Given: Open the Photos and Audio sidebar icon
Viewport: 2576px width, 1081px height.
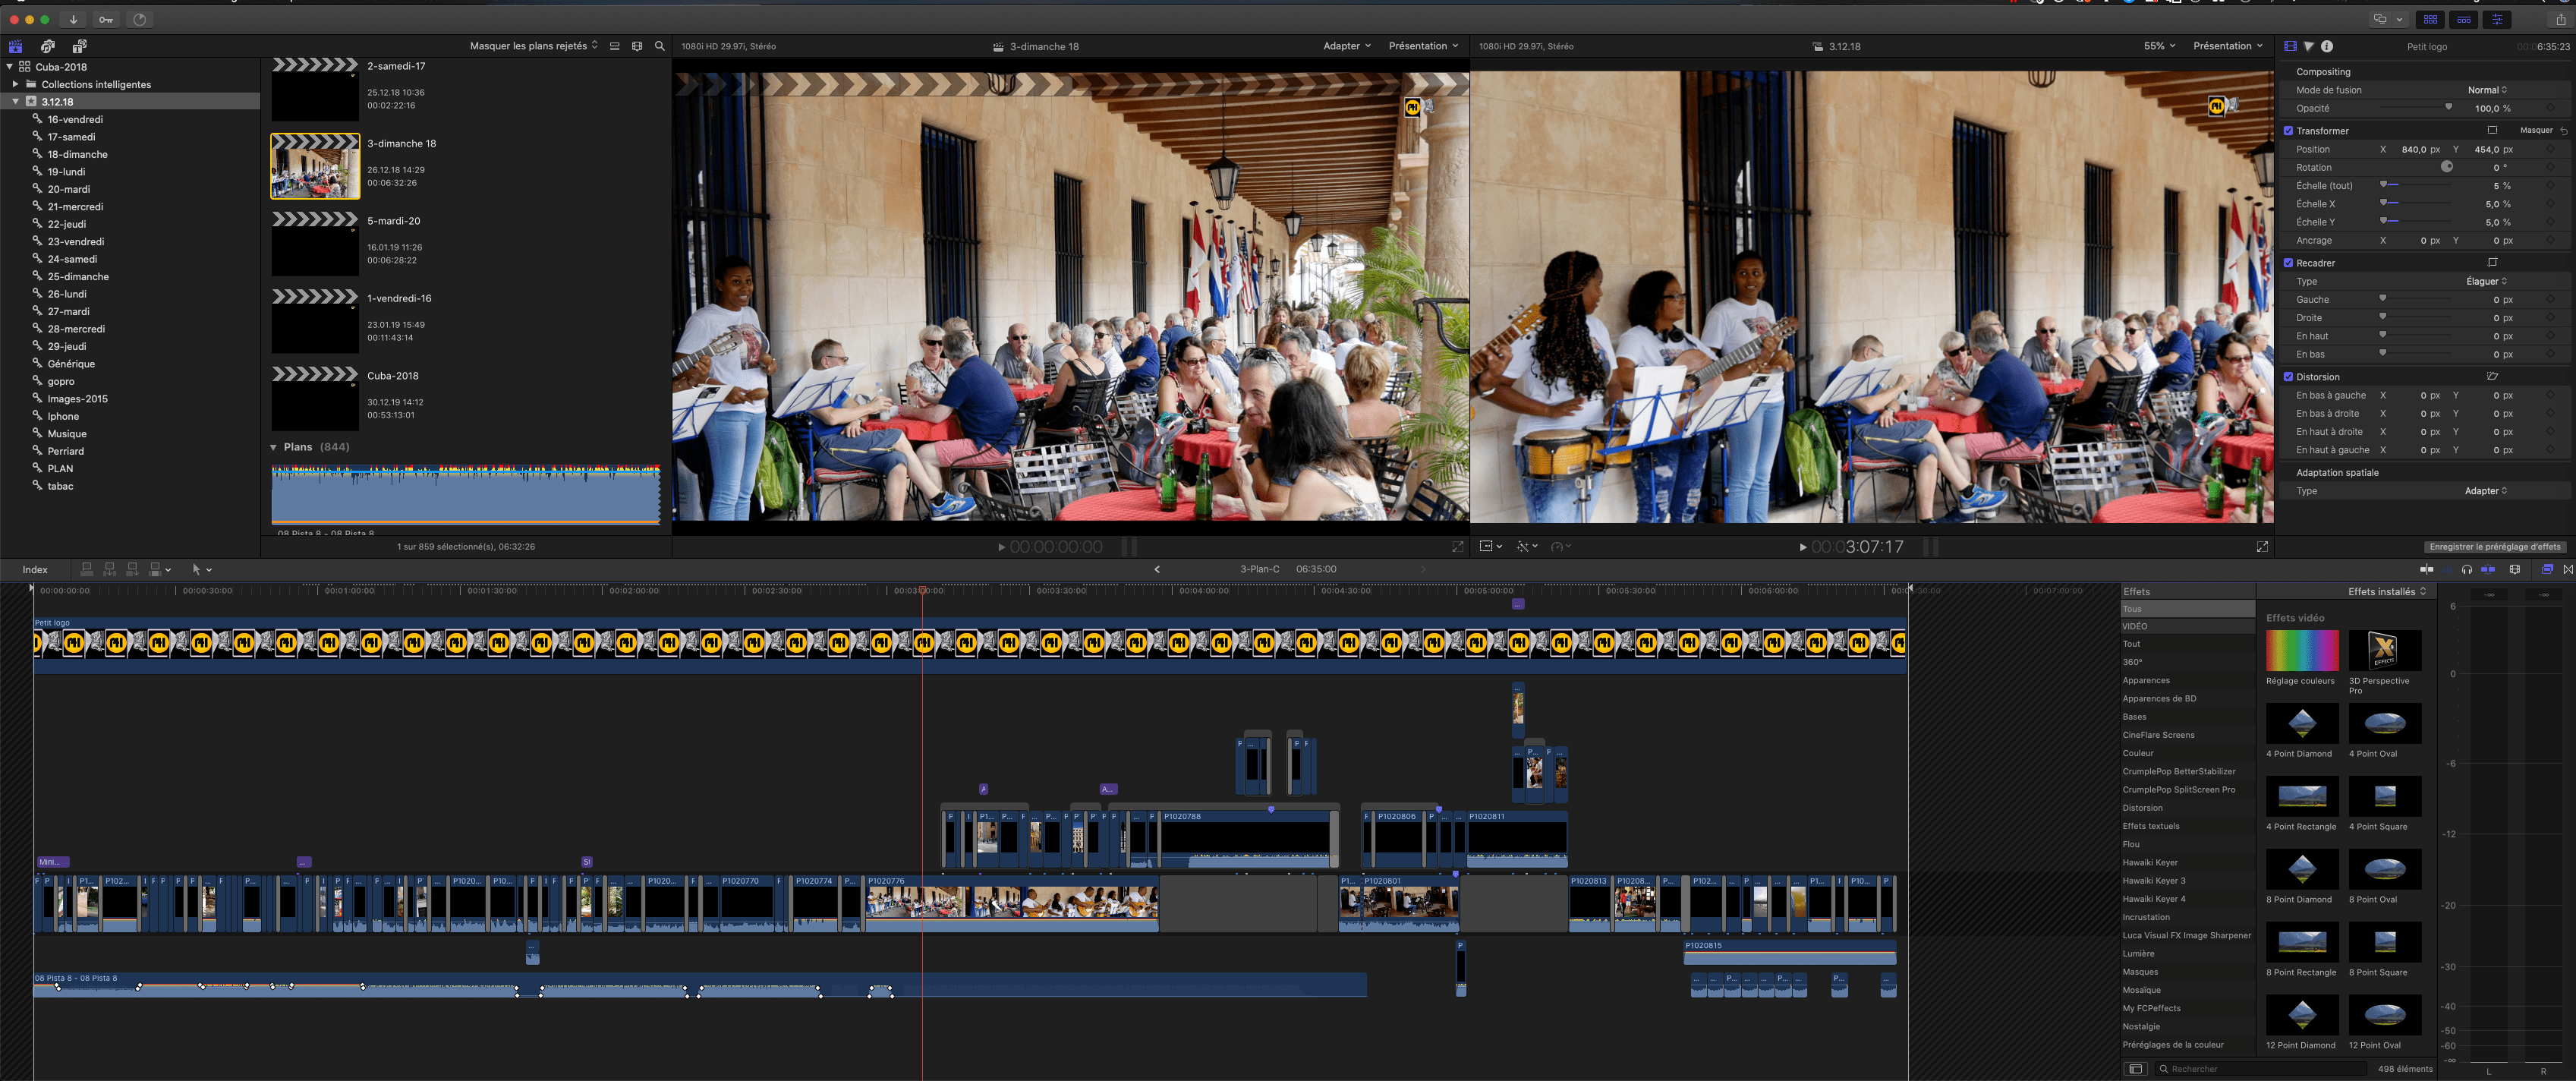Looking at the screenshot, I should 47,46.
